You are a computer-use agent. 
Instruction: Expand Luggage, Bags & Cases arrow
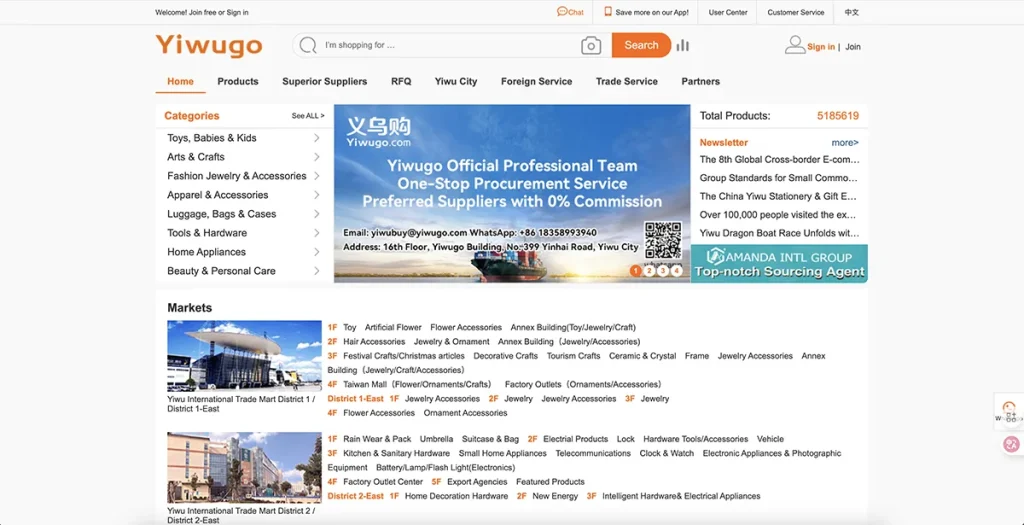[317, 214]
